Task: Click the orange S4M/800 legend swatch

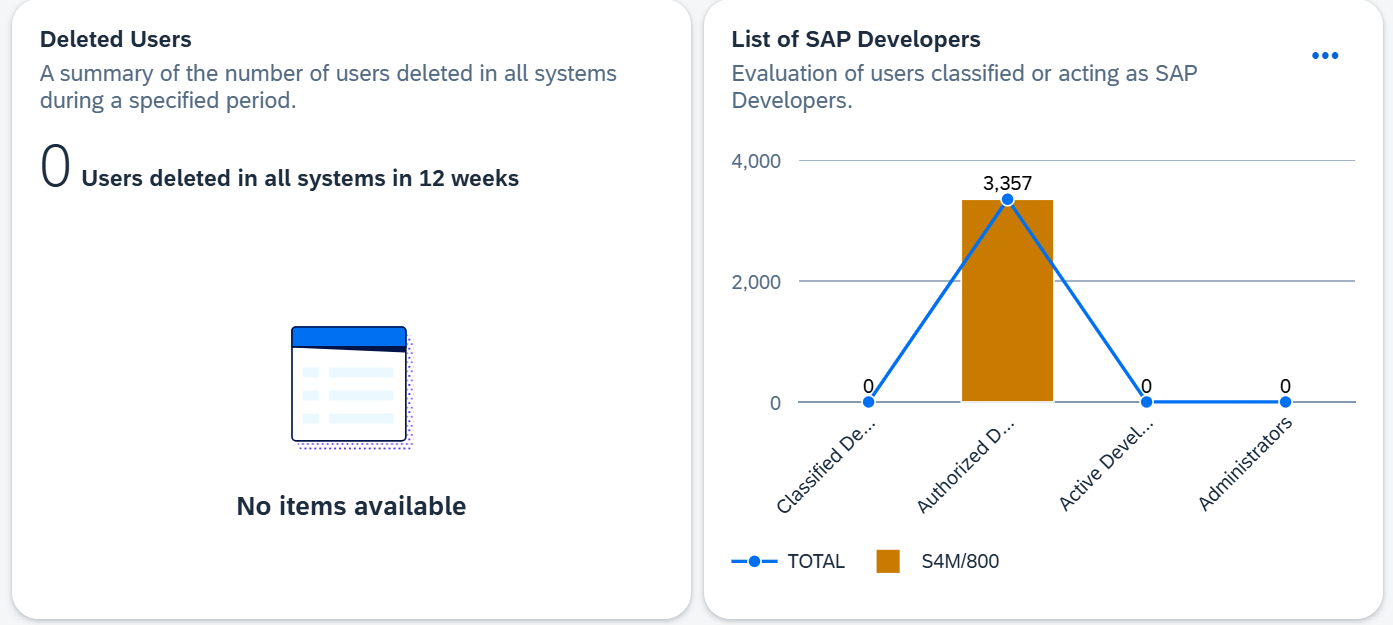Action: click(x=888, y=562)
